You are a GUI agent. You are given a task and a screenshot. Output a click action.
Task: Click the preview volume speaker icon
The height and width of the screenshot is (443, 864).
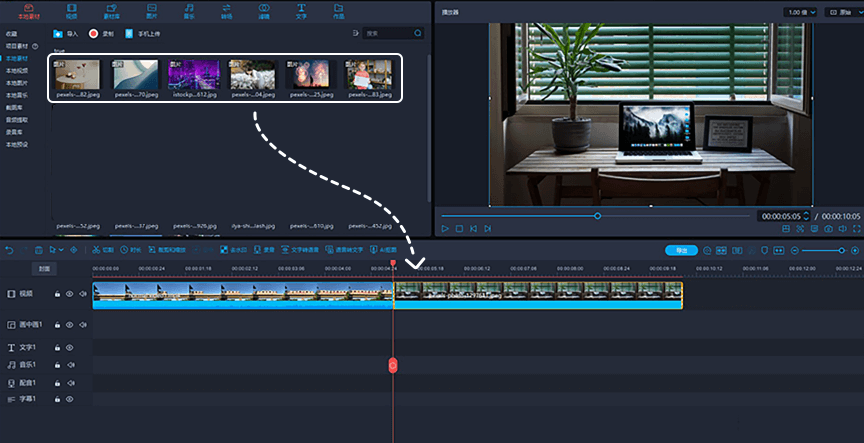tap(843, 229)
